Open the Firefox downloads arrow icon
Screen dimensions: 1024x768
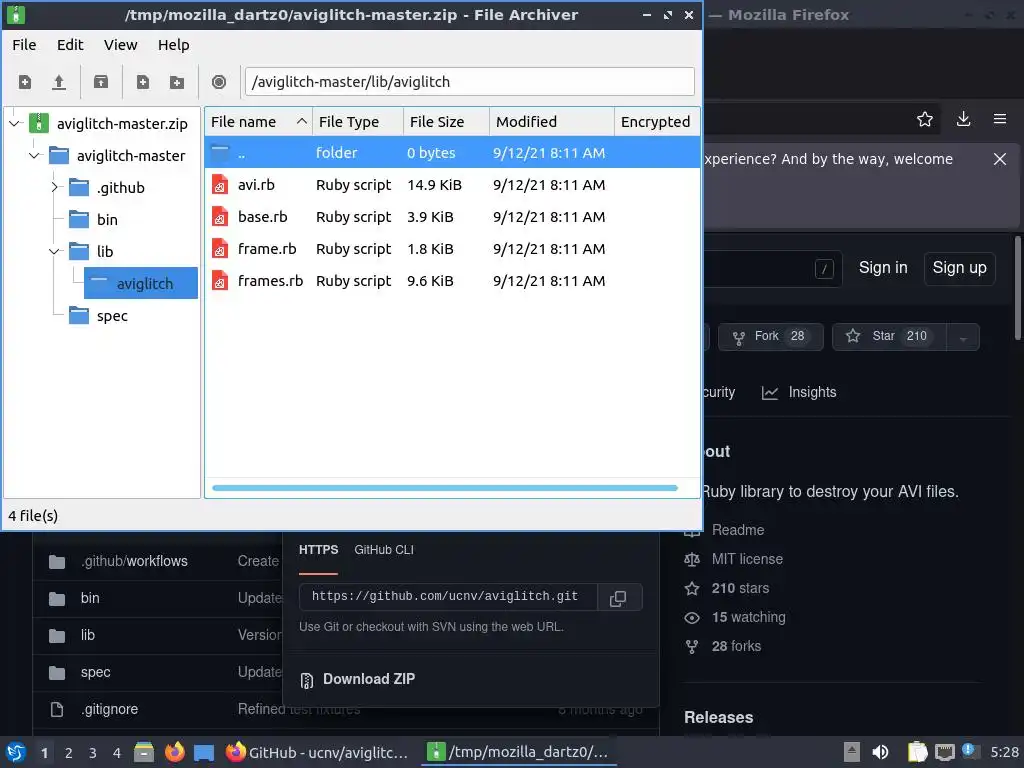[x=963, y=119]
